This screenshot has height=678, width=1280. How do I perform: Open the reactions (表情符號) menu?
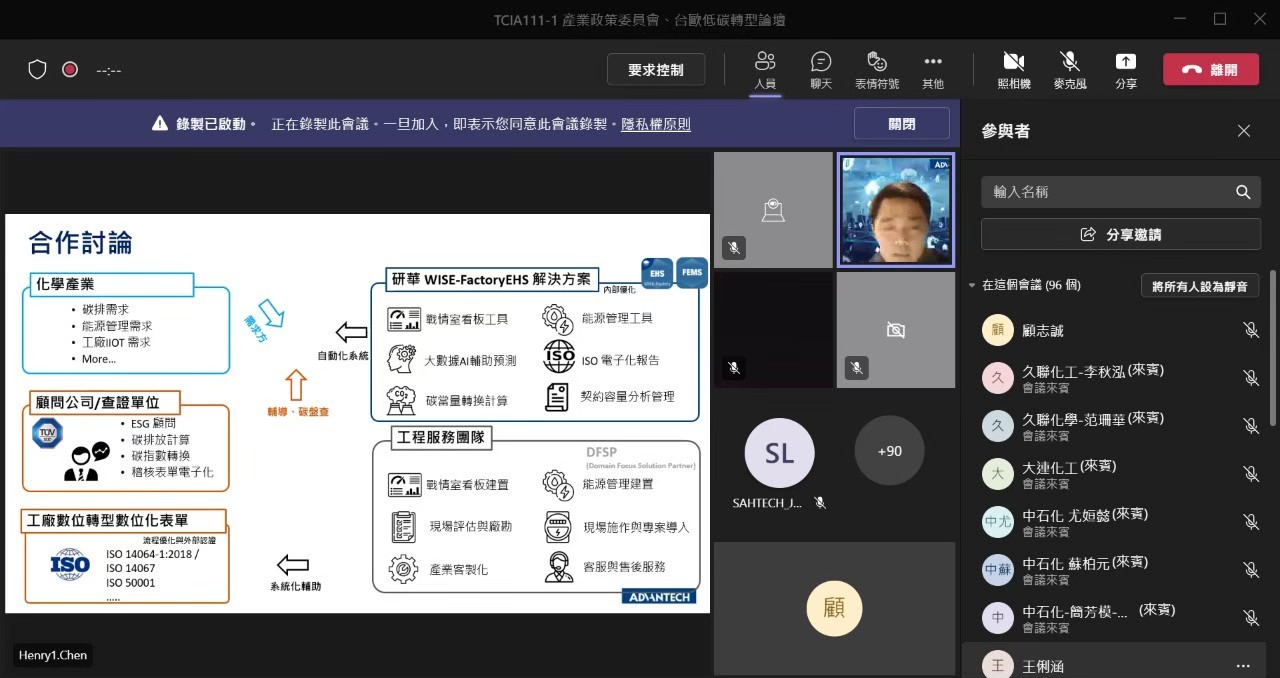[x=876, y=69]
